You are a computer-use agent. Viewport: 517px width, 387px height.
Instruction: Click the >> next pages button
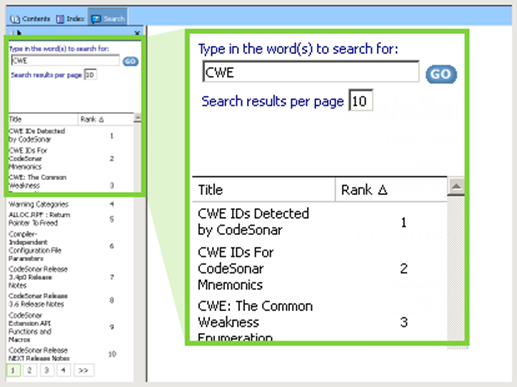coord(83,370)
